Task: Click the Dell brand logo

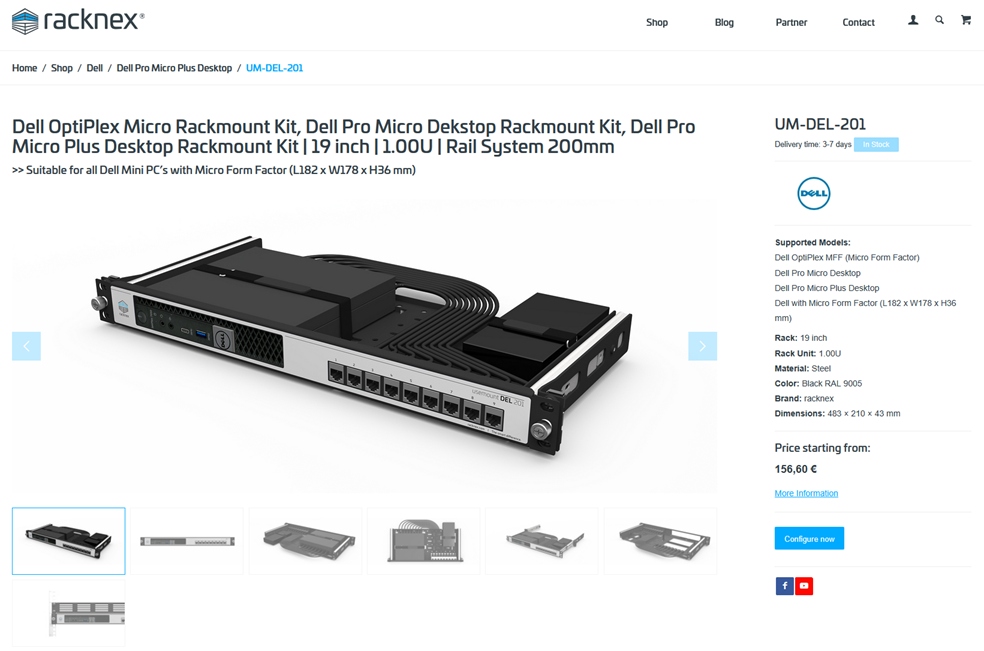Action: point(813,193)
